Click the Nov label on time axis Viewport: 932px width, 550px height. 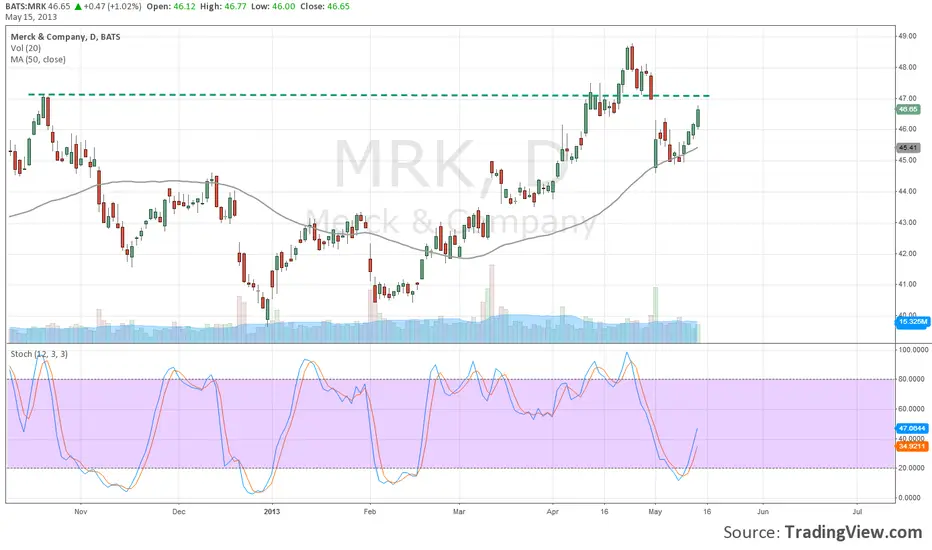(x=81, y=511)
